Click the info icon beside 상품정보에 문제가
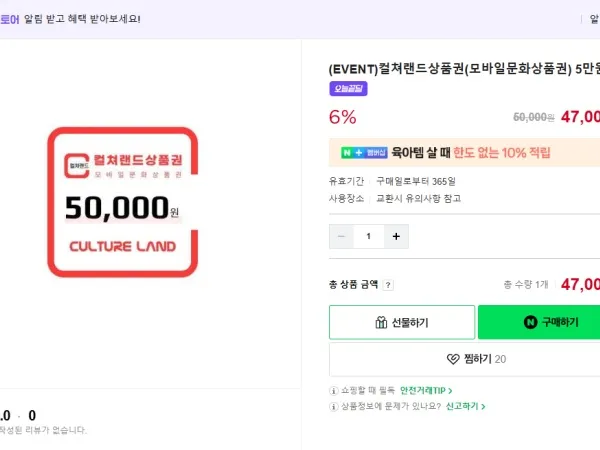The height and width of the screenshot is (450, 600). coord(334,406)
